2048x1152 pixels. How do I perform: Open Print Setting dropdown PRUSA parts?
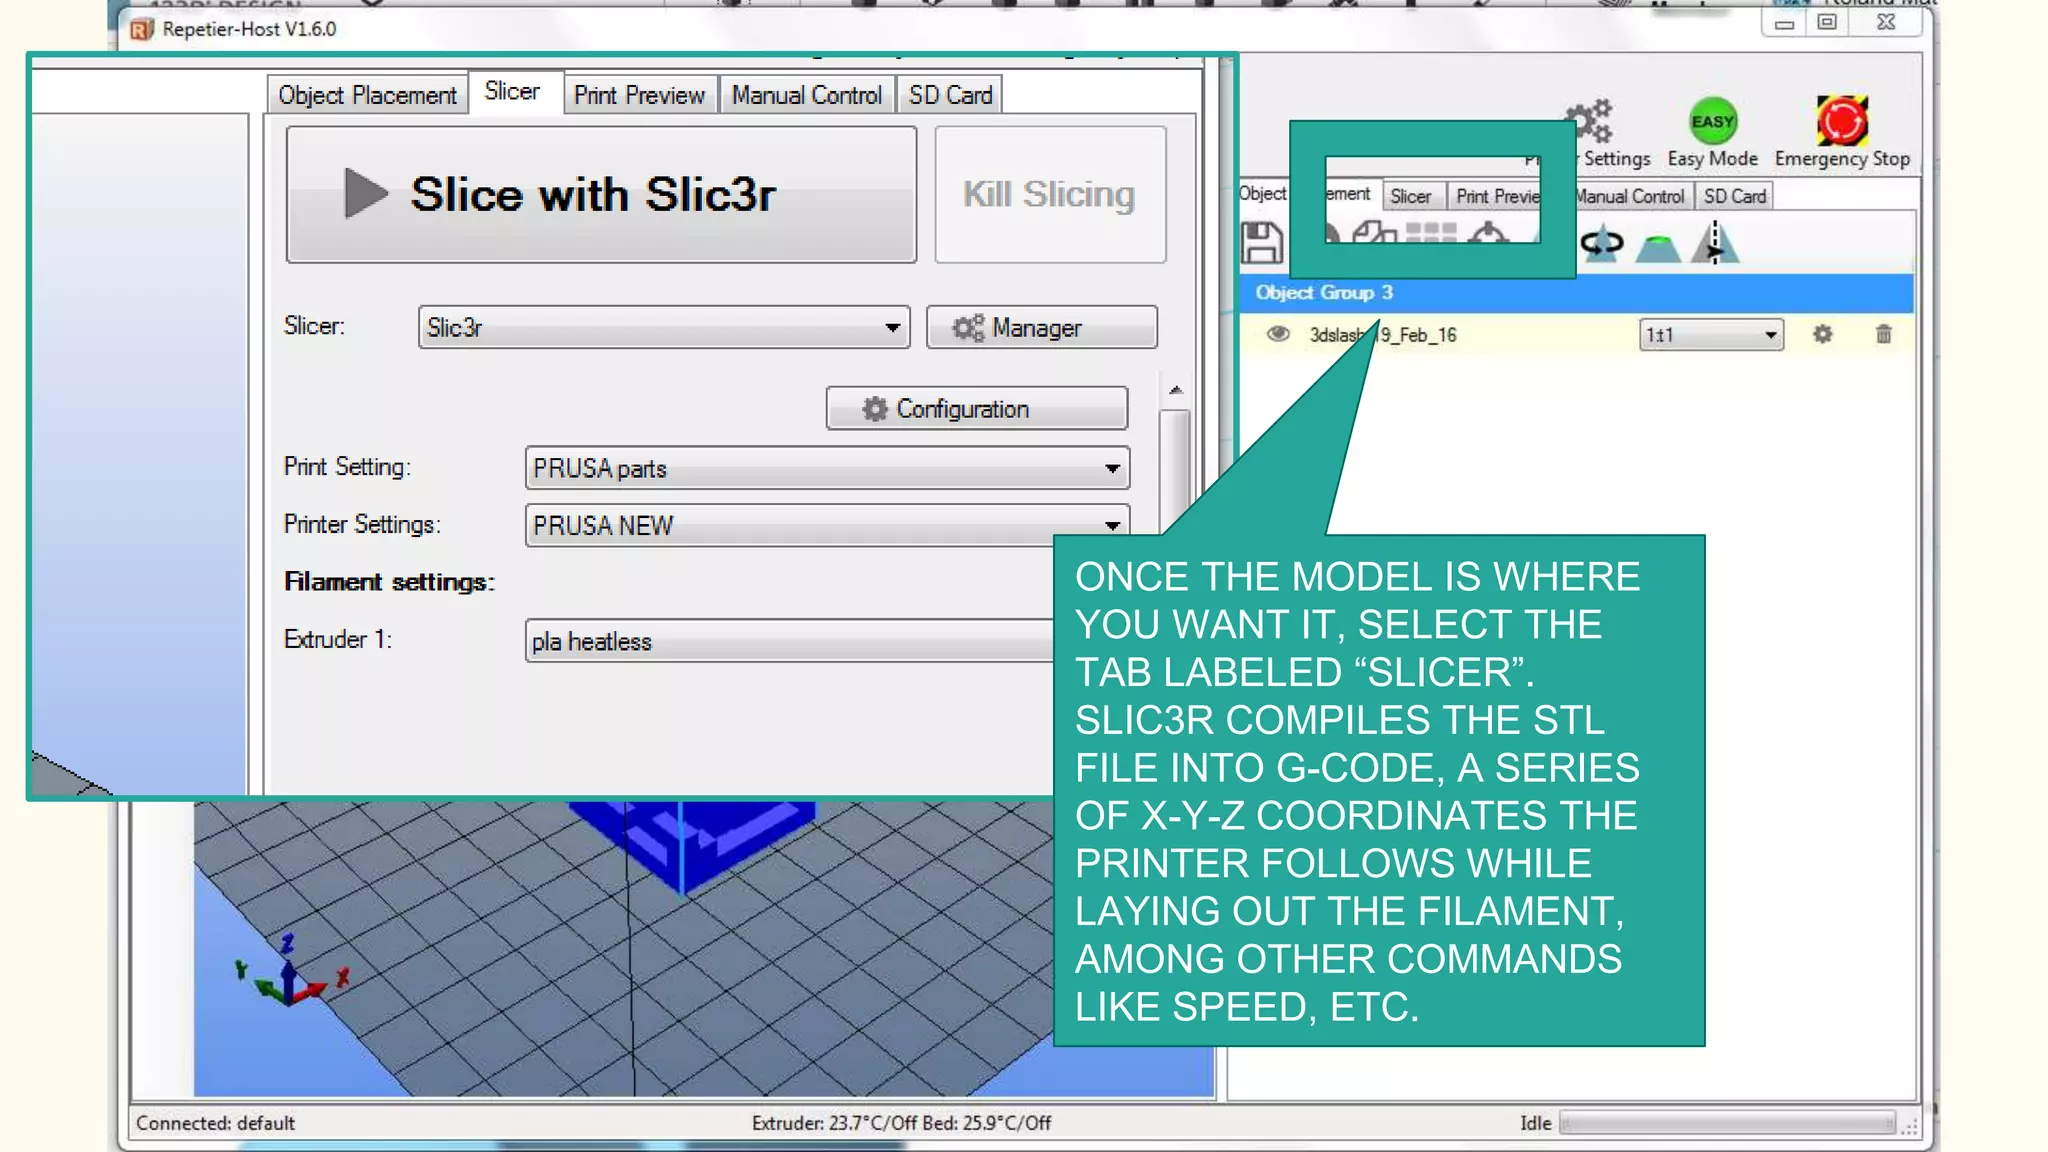pos(827,468)
